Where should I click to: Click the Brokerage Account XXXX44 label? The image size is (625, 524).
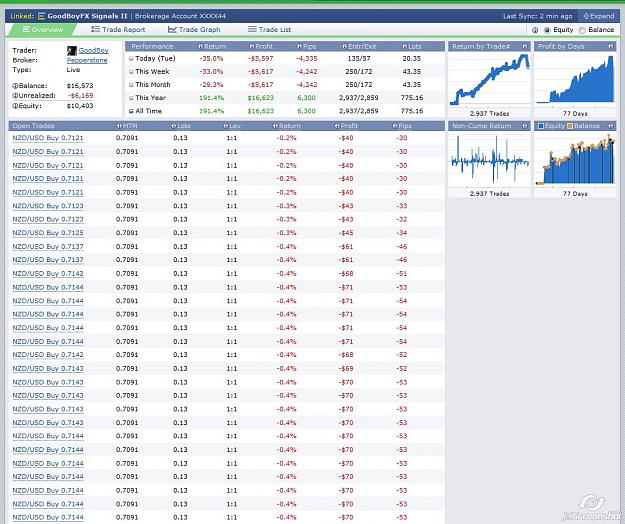[180, 16]
